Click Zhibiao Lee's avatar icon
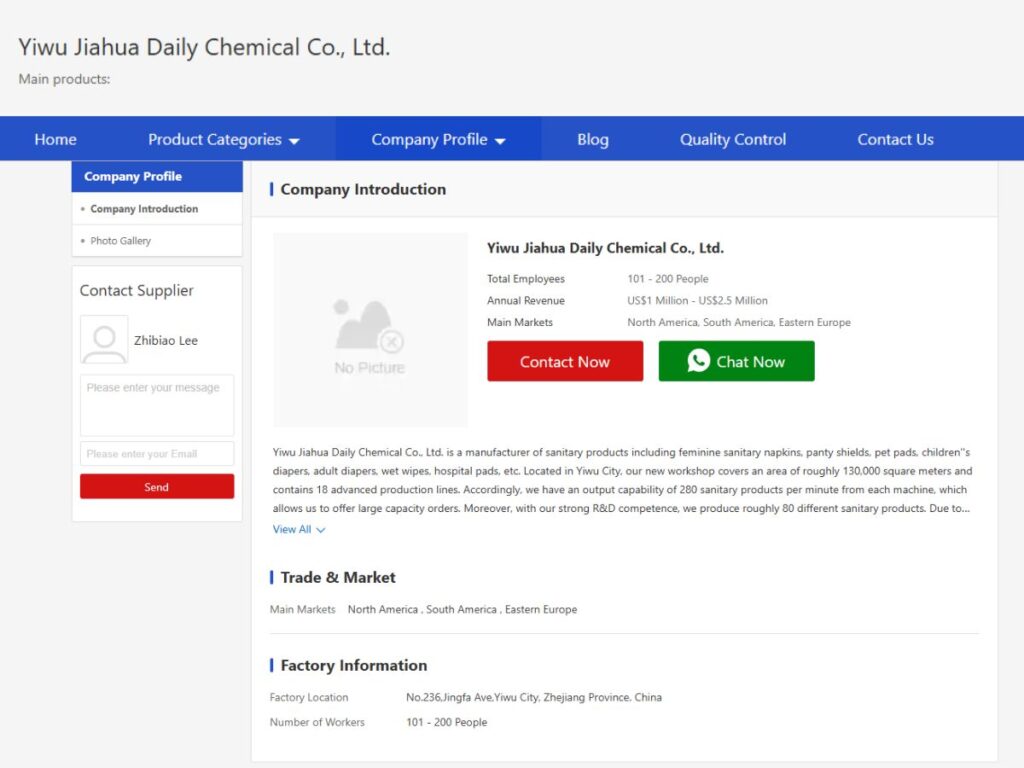The width and height of the screenshot is (1024, 768). point(104,340)
